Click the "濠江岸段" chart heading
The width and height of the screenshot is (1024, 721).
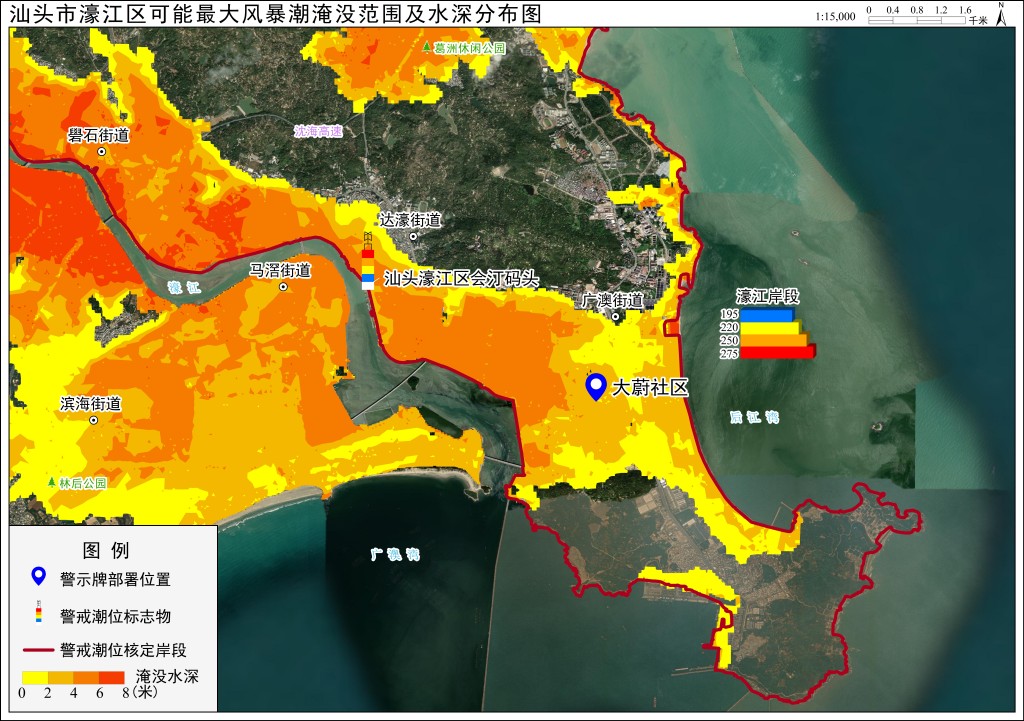767,296
